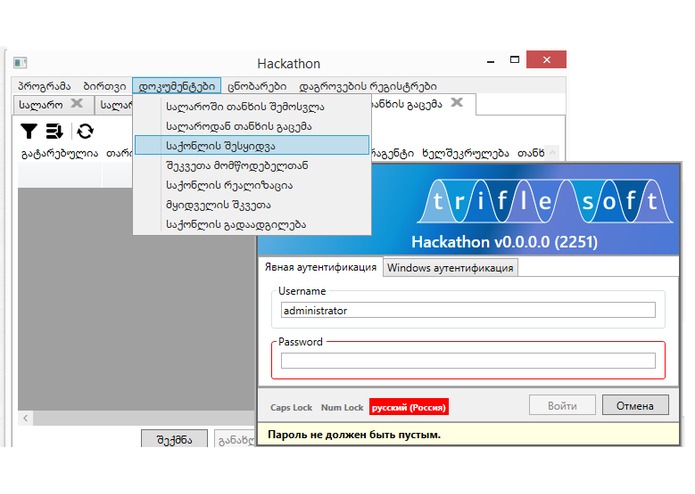The image size is (695, 494).
Task: Open the ბირთვი menu
Action: pyautogui.click(x=105, y=86)
